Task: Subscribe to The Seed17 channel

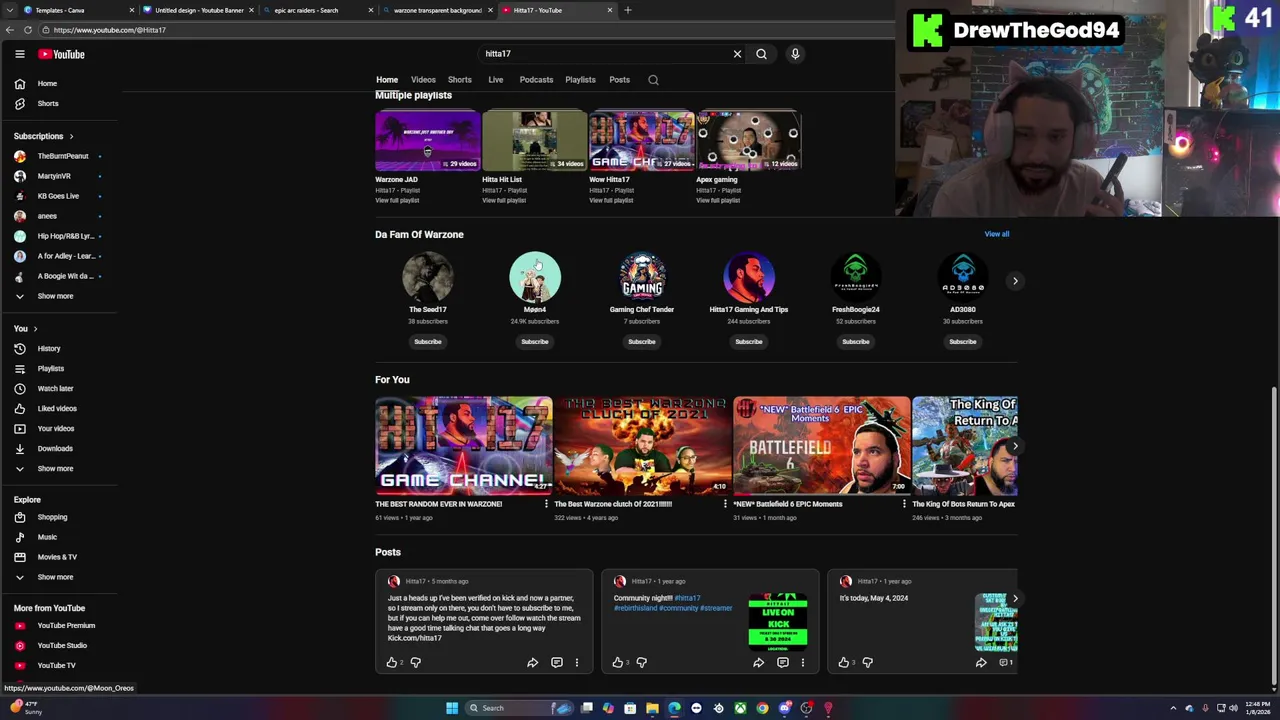Action: point(428,342)
